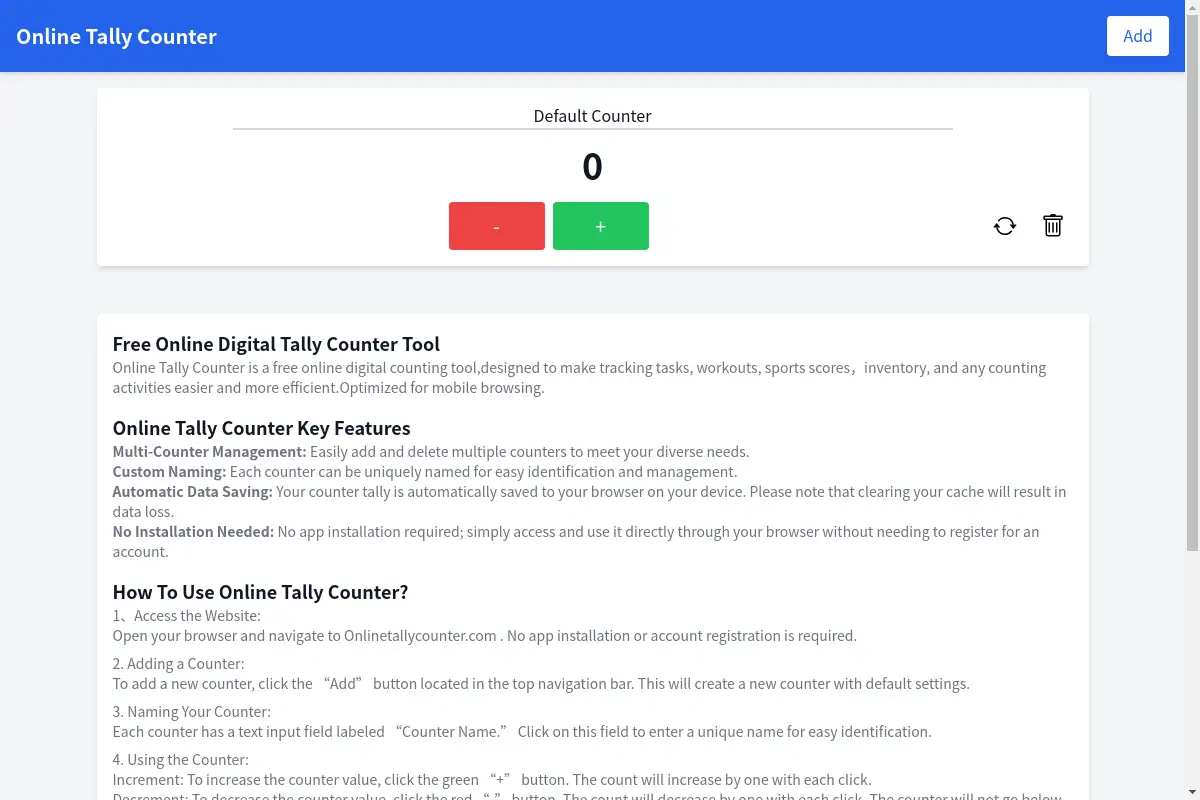The image size is (1200, 800).
Task: Click step '4. Using the Counter:' text
Action: click(180, 759)
